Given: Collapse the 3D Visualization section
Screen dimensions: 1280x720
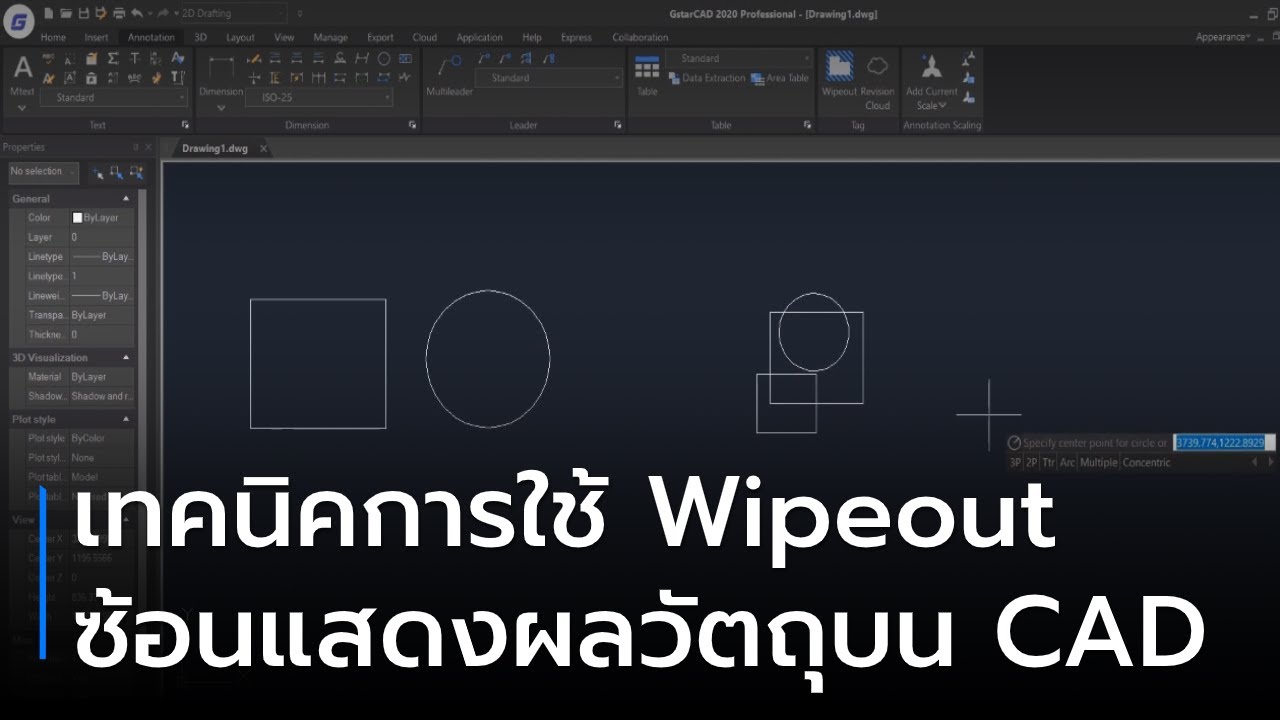Looking at the screenshot, I should [x=126, y=357].
